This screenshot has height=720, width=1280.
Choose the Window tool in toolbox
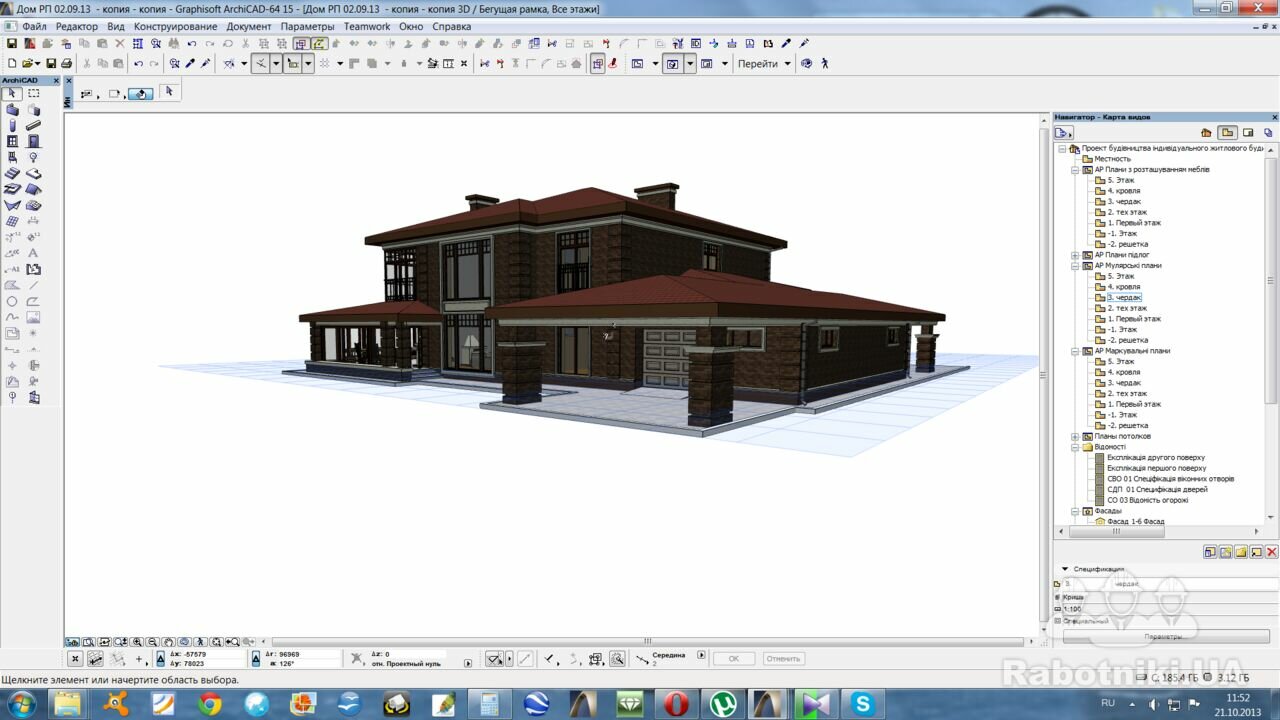point(12,141)
